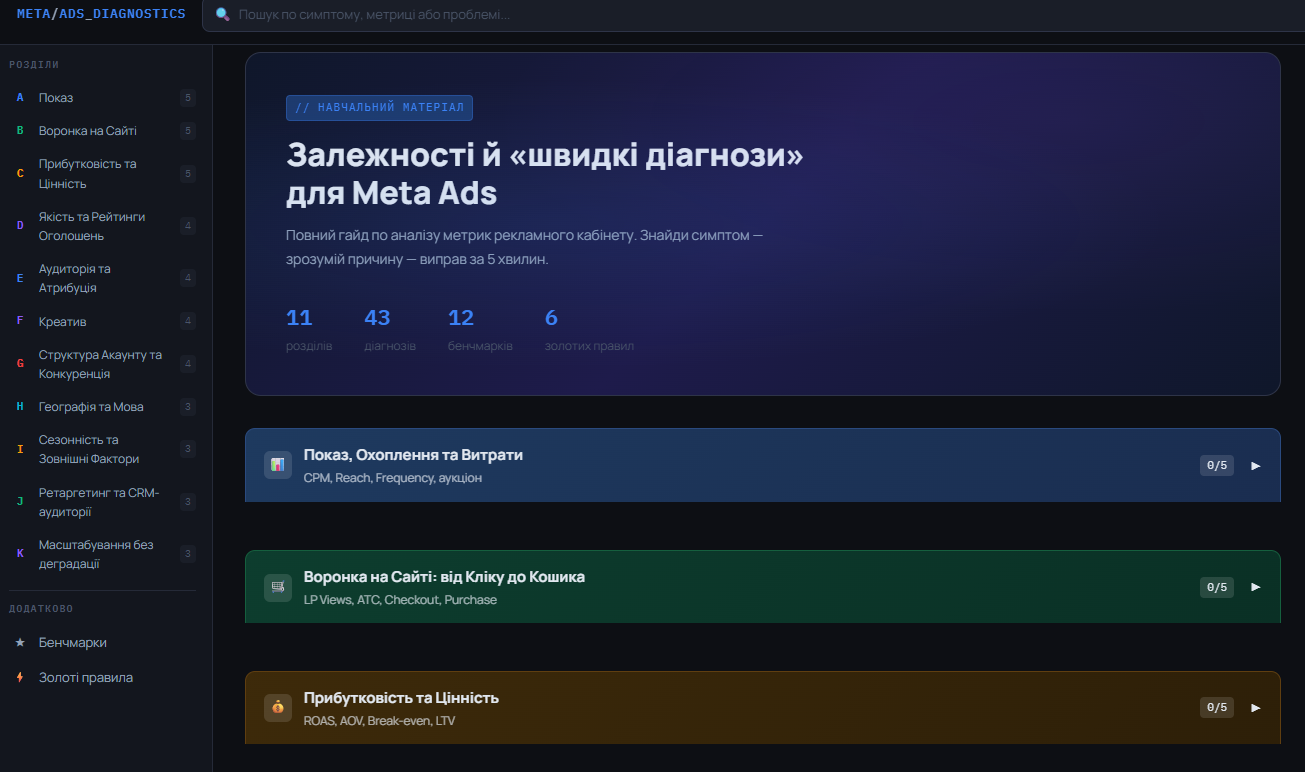Image resolution: width=1305 pixels, height=772 pixels.
Task: Click title Показ, Охоплення та Витрати
Action: [x=413, y=455]
